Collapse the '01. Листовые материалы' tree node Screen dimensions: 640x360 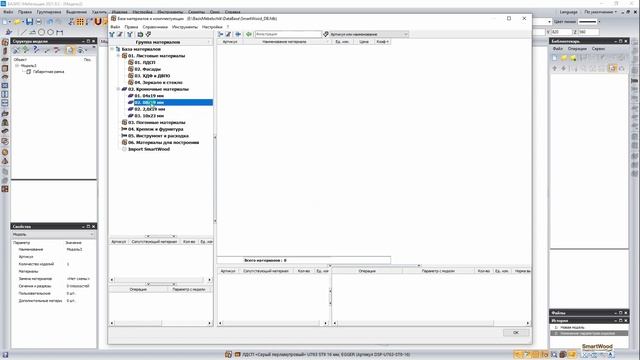[118, 56]
